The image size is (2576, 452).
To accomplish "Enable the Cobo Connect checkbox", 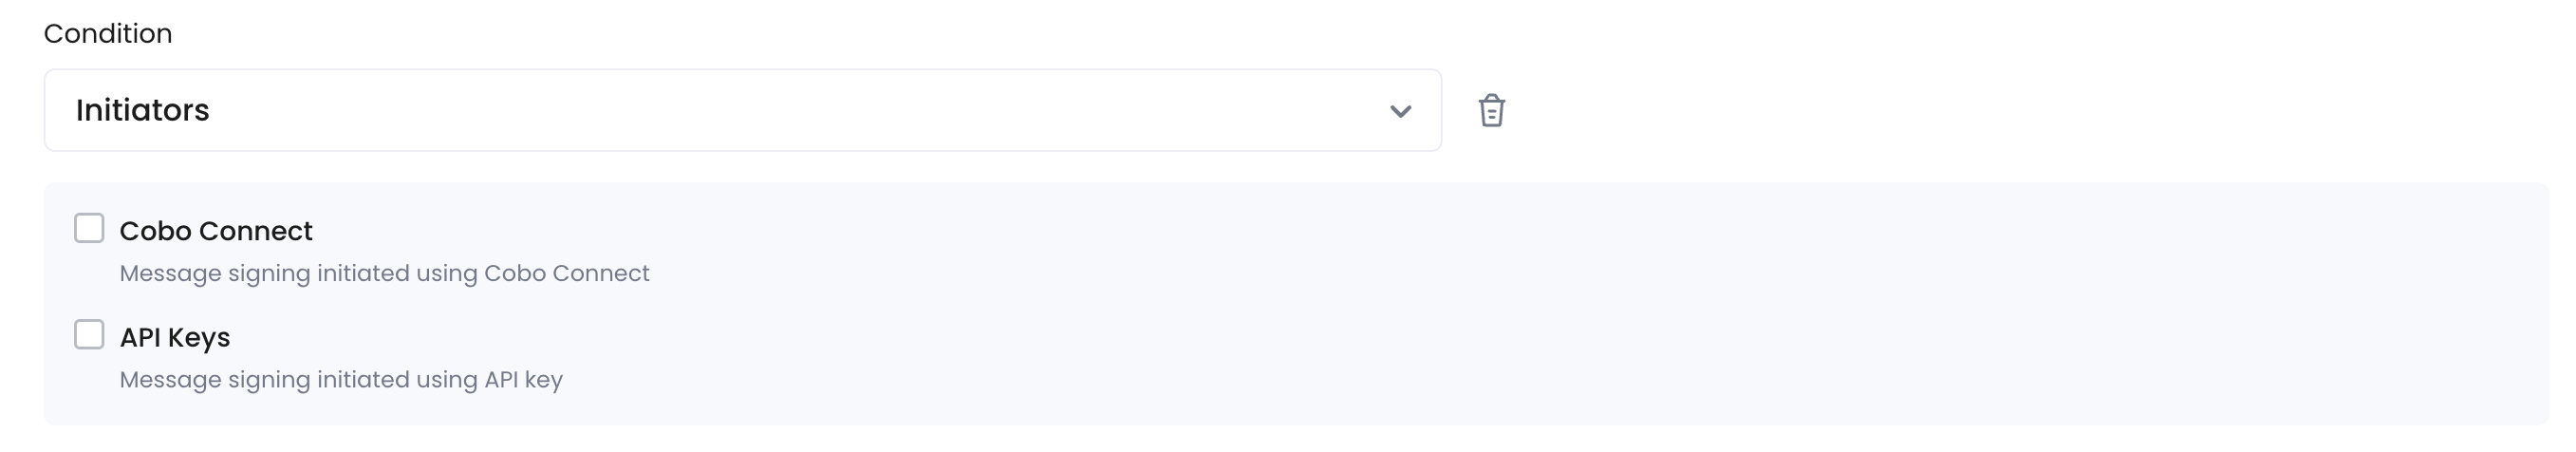I will [x=89, y=228].
